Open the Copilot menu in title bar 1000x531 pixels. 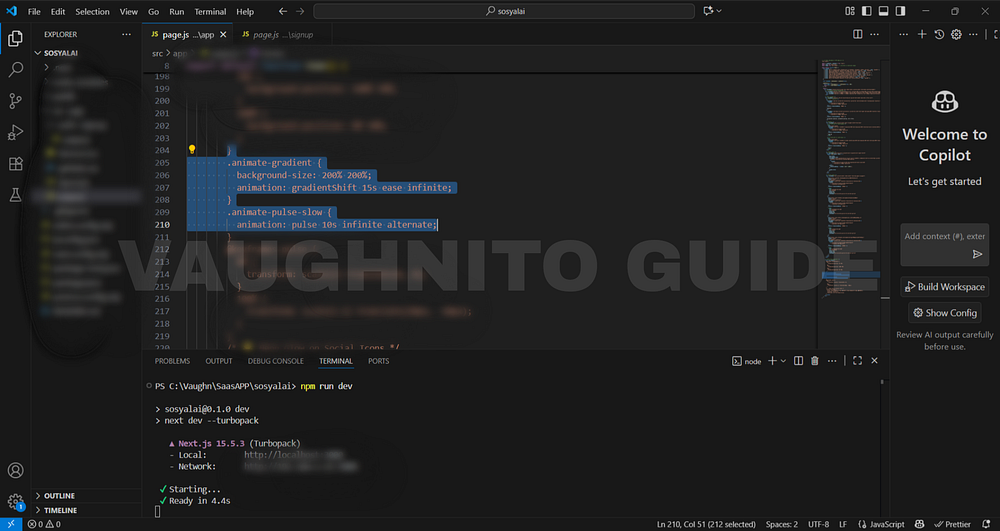pos(712,11)
